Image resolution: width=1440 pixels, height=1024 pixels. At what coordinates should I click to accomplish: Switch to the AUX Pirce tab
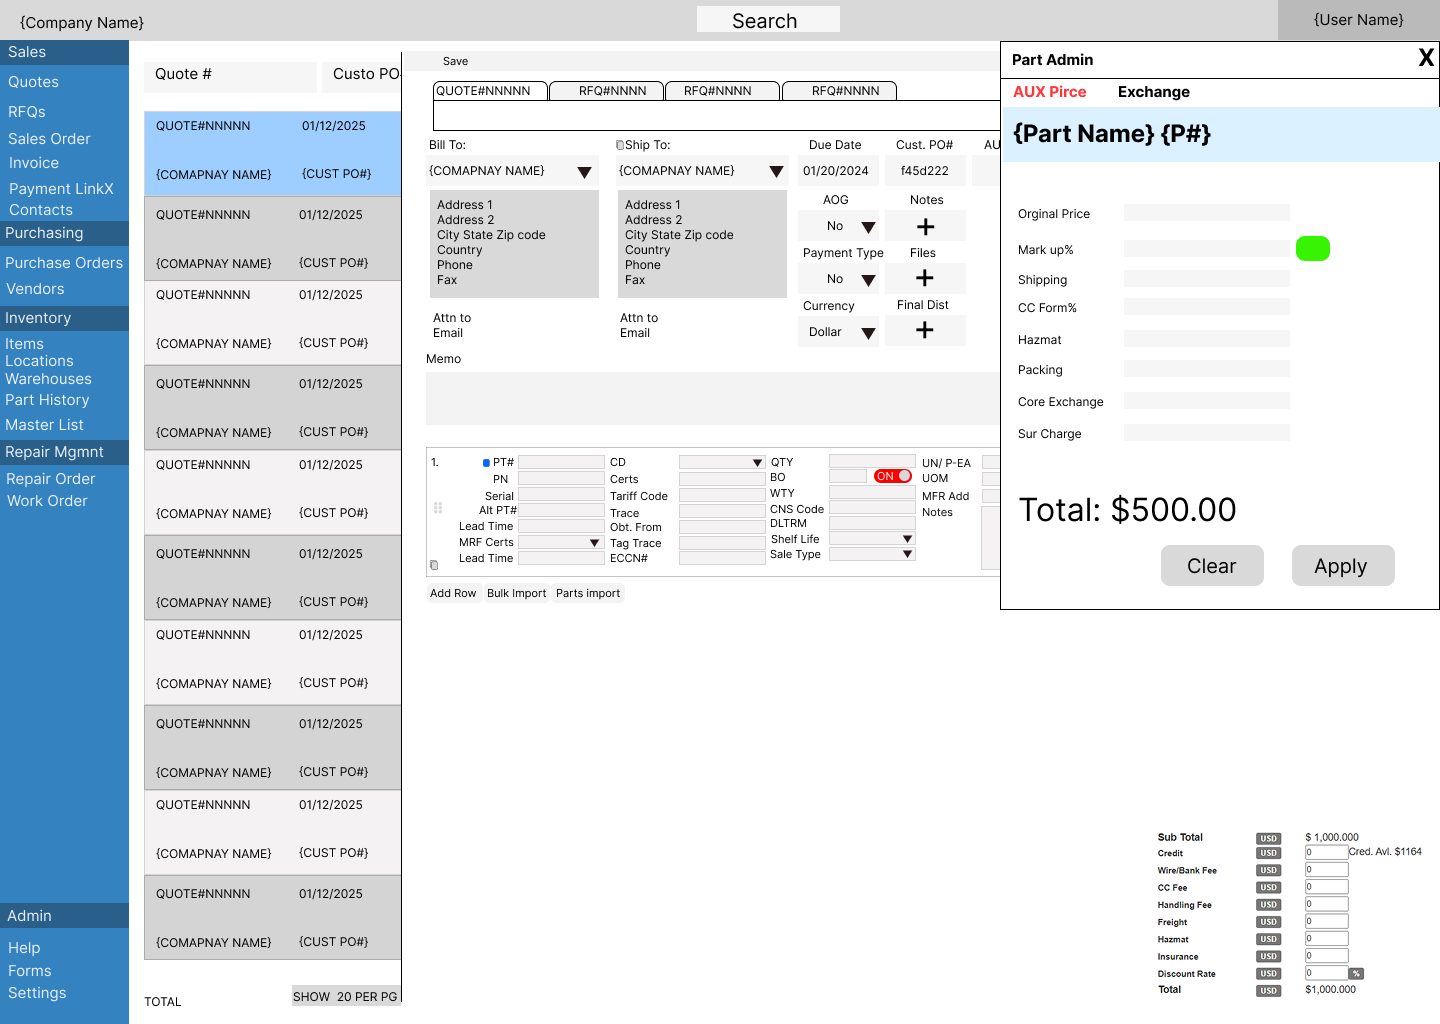tap(1049, 92)
